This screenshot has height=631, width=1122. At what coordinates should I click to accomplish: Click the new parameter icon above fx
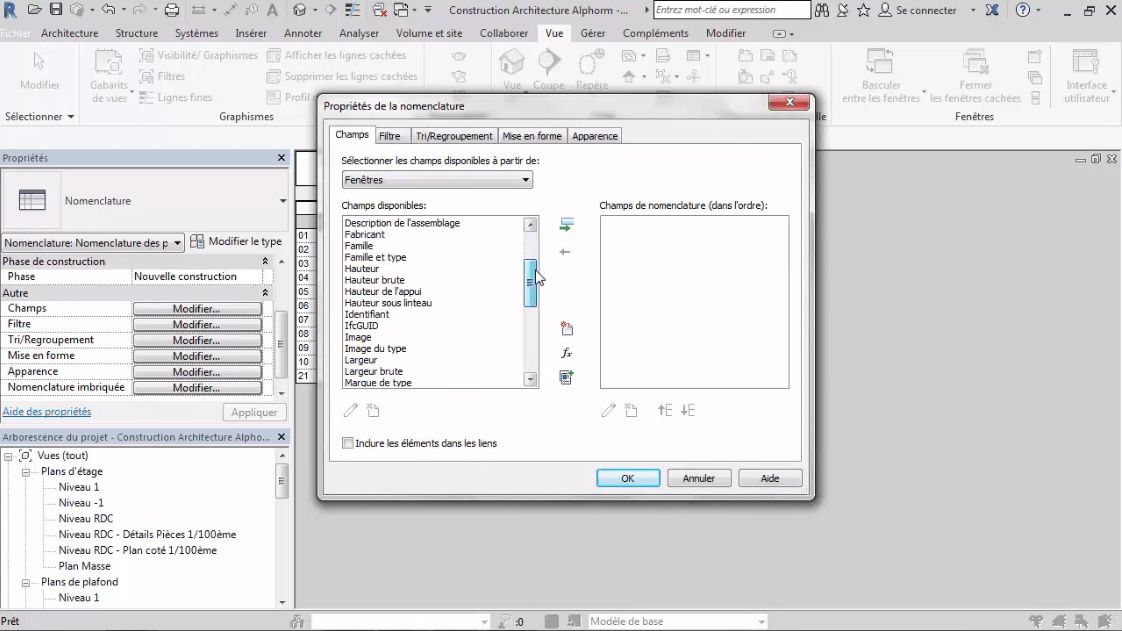(566, 328)
